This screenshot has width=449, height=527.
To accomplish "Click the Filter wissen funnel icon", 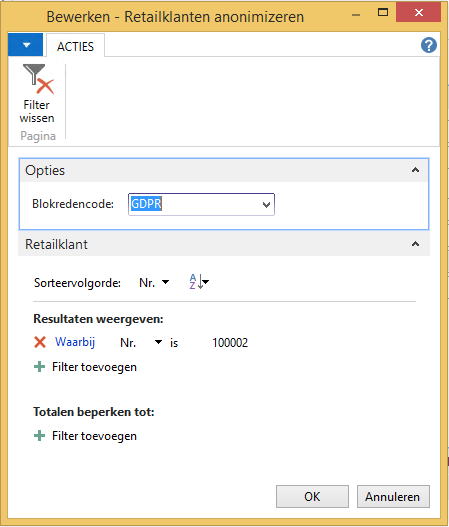I will click(38, 79).
